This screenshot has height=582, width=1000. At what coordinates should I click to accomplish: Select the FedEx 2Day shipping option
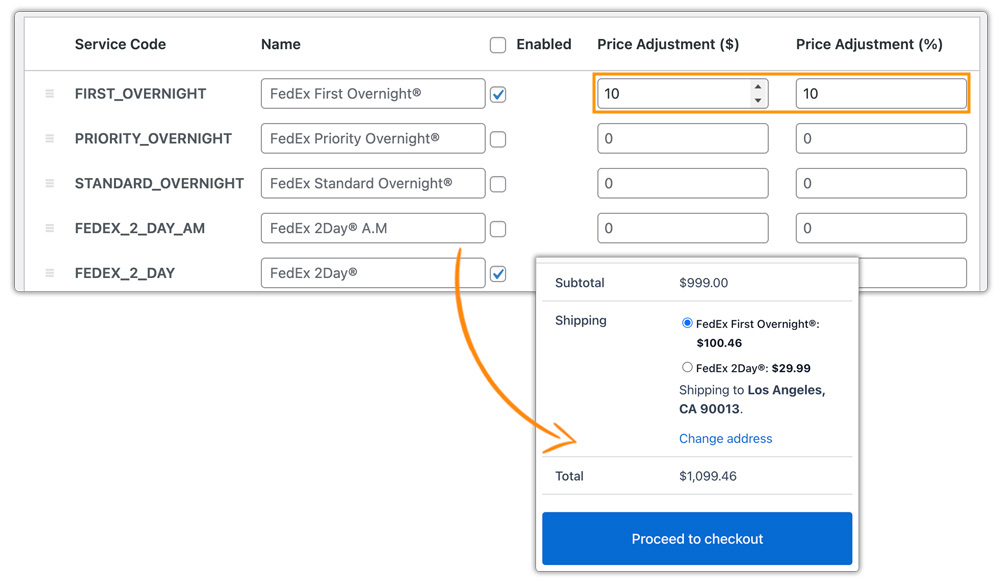click(687, 367)
